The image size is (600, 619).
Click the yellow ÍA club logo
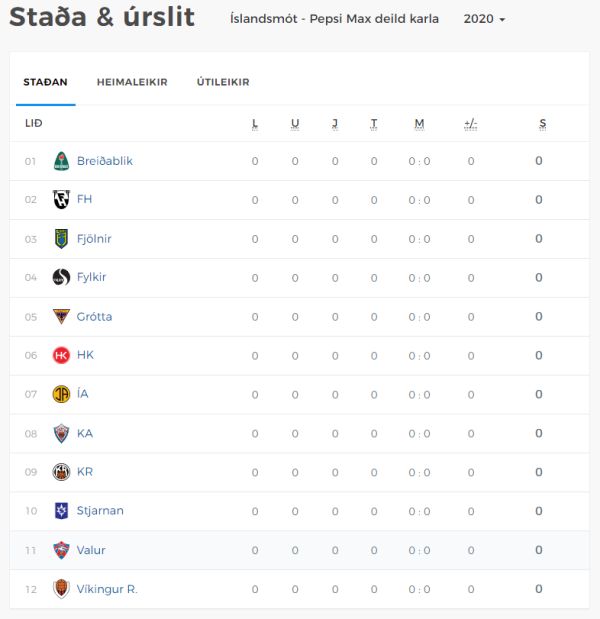61,394
